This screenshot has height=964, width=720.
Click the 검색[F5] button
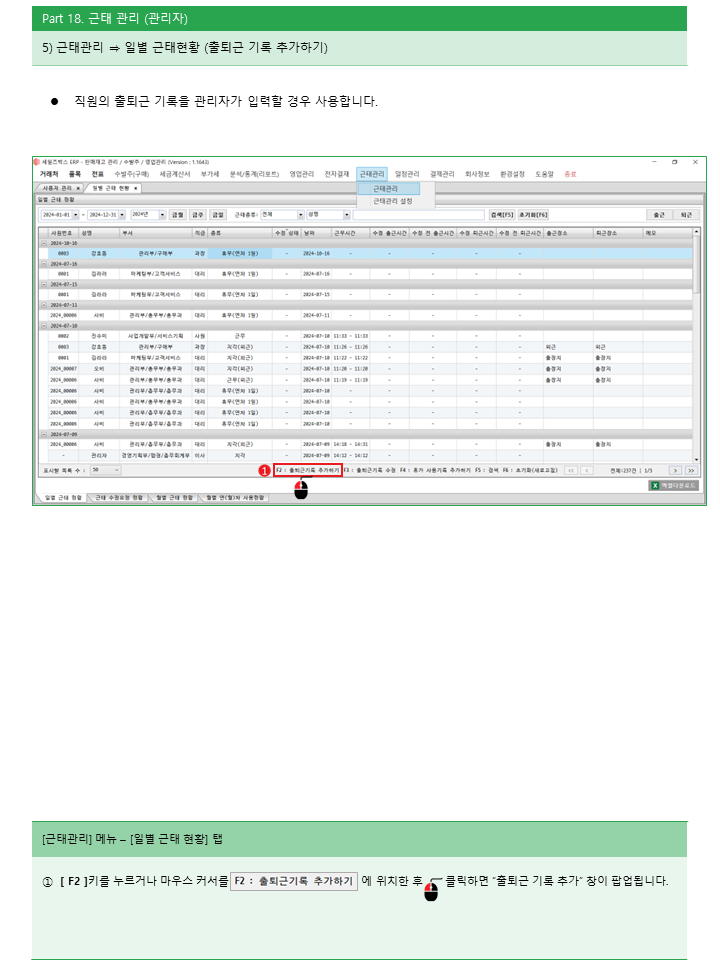(502, 215)
